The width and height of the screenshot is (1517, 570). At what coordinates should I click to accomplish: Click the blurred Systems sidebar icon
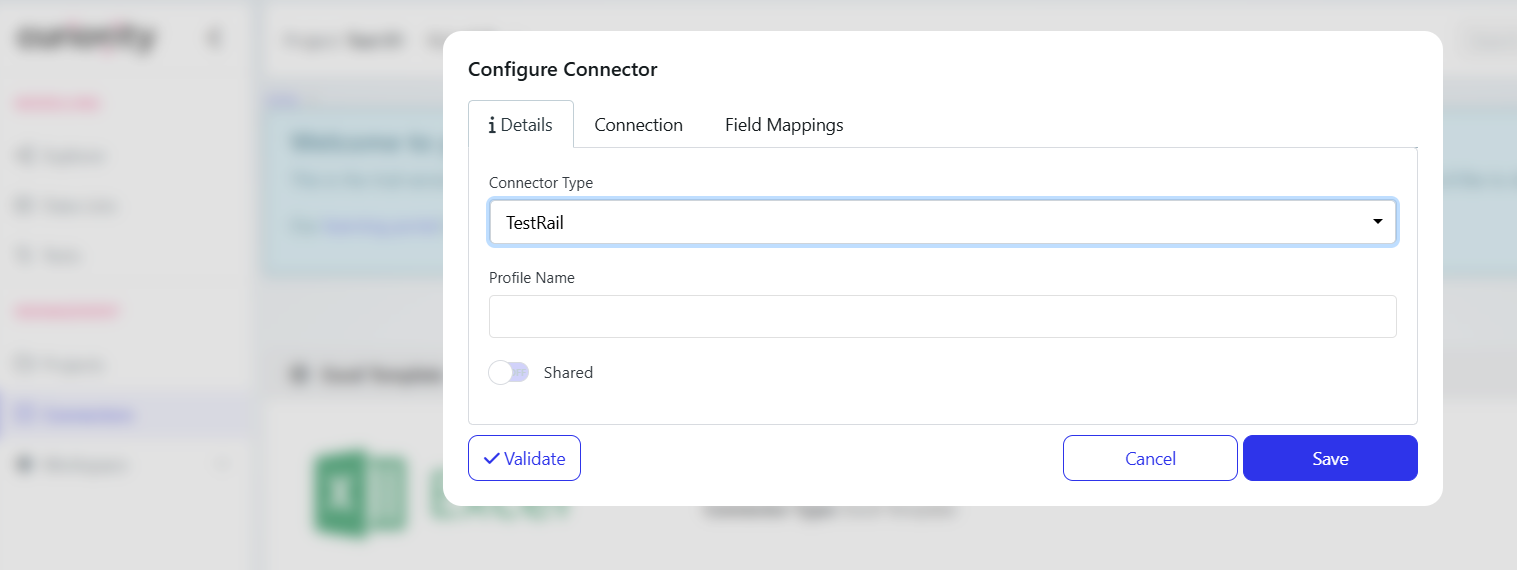point(25,156)
